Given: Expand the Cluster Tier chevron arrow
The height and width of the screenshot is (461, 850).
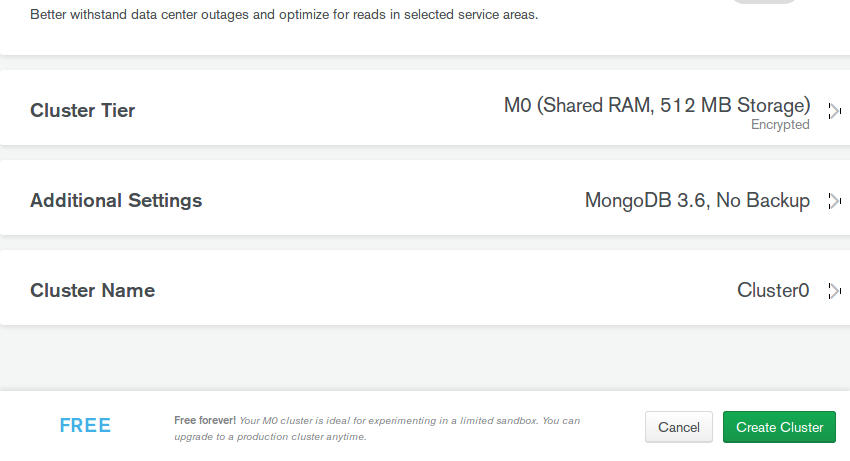Looking at the screenshot, I should (834, 111).
